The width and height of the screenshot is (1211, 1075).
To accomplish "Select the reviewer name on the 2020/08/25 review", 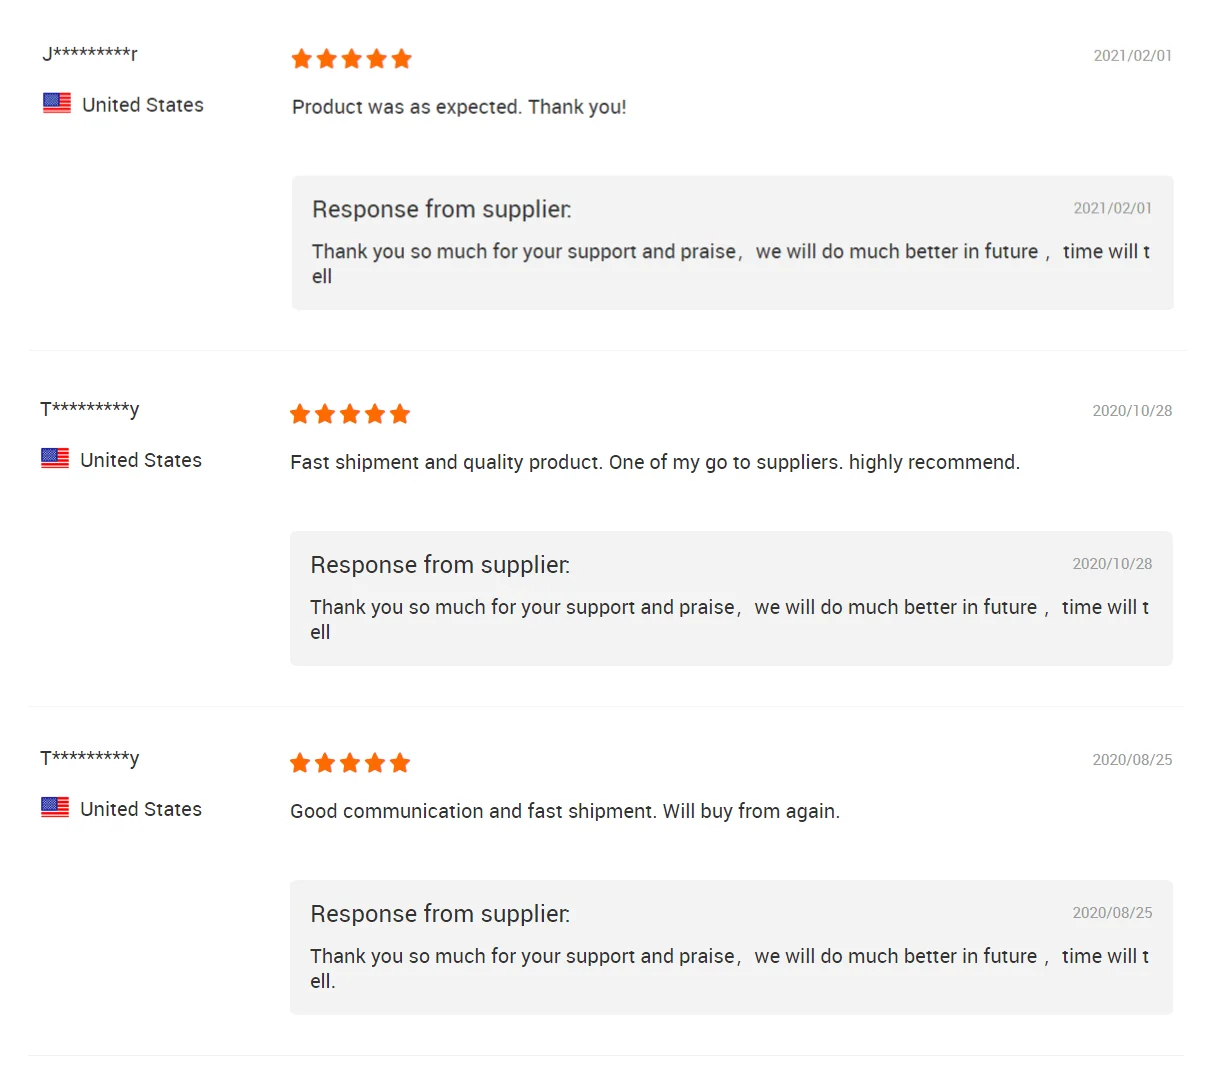I will pos(90,758).
